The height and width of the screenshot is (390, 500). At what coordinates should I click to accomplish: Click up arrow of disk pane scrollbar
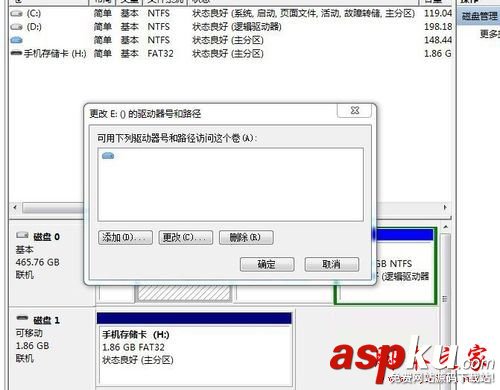[446, 227]
